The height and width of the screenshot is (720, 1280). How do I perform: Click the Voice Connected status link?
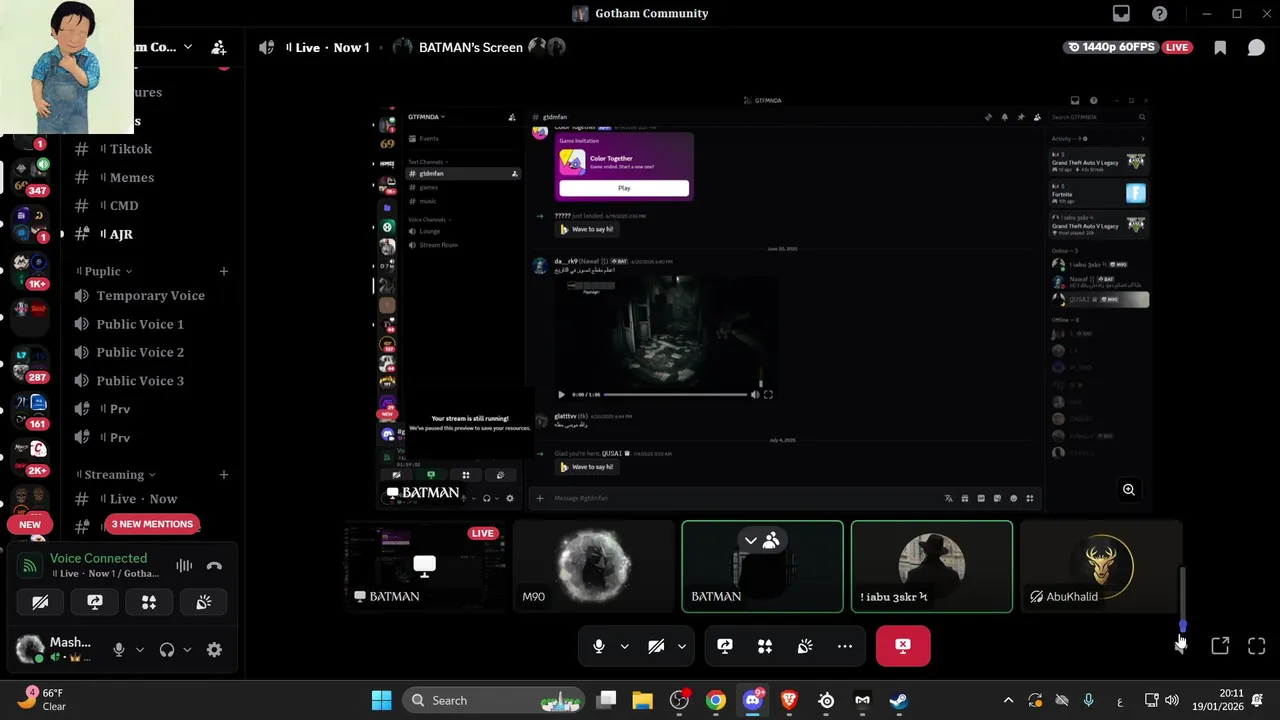(98, 558)
